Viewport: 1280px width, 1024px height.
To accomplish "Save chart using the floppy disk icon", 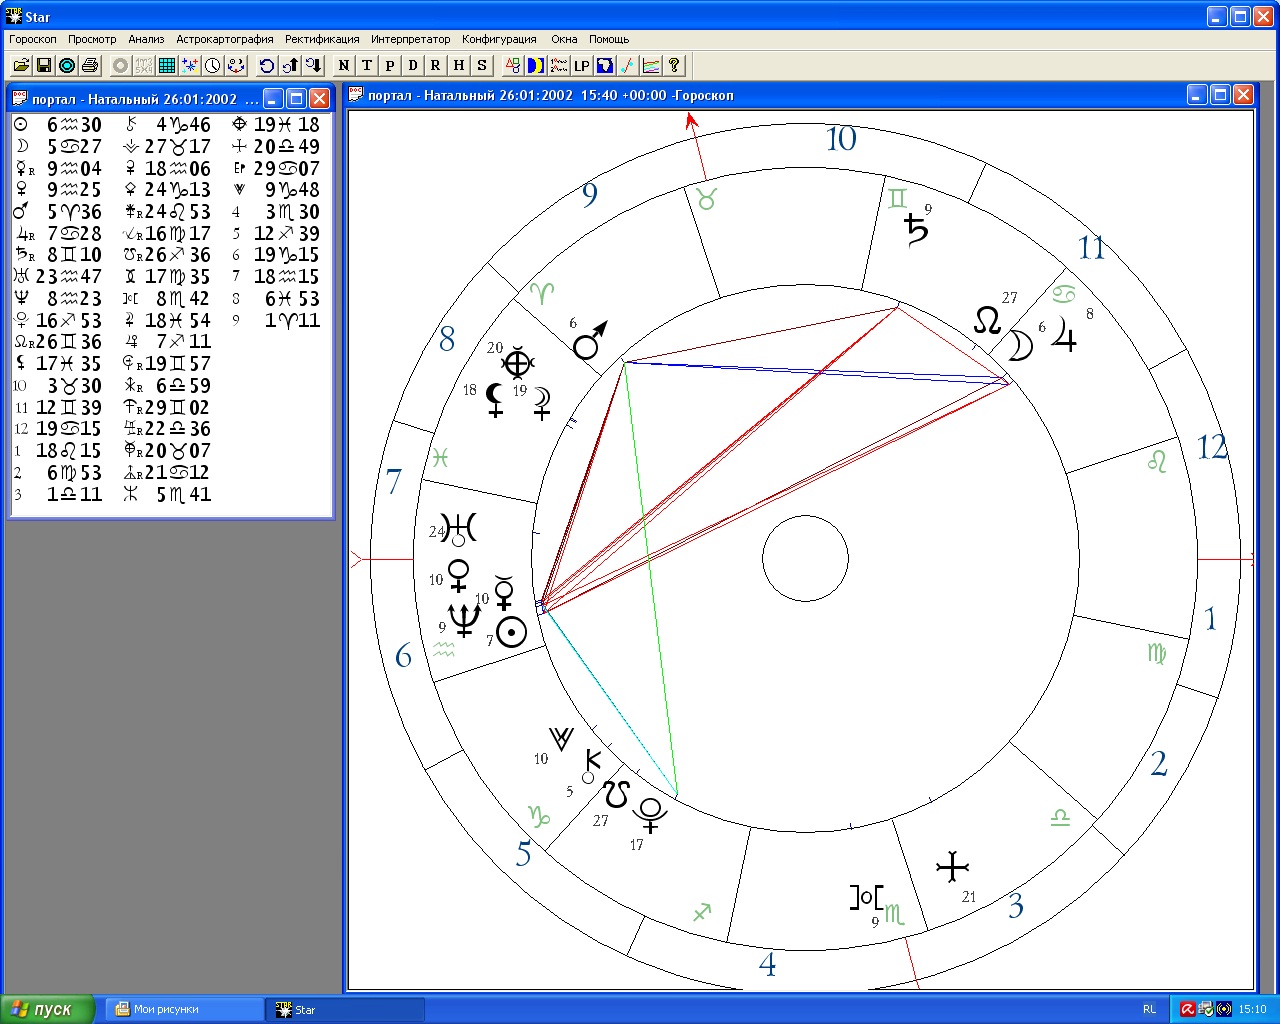I will tap(44, 66).
